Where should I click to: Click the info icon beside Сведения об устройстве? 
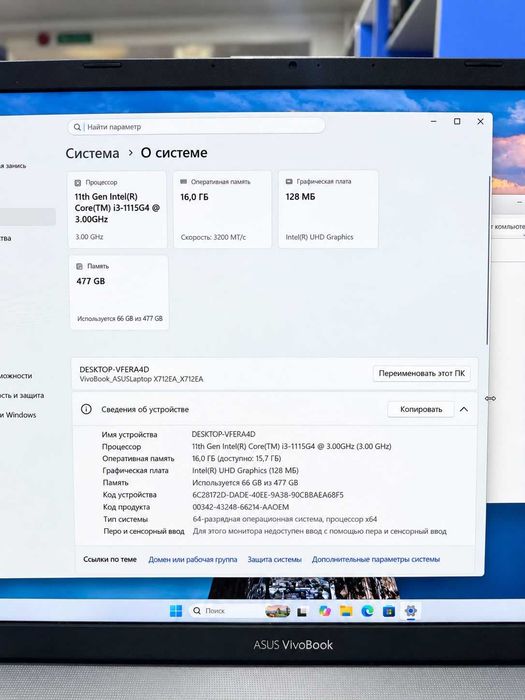(86, 409)
